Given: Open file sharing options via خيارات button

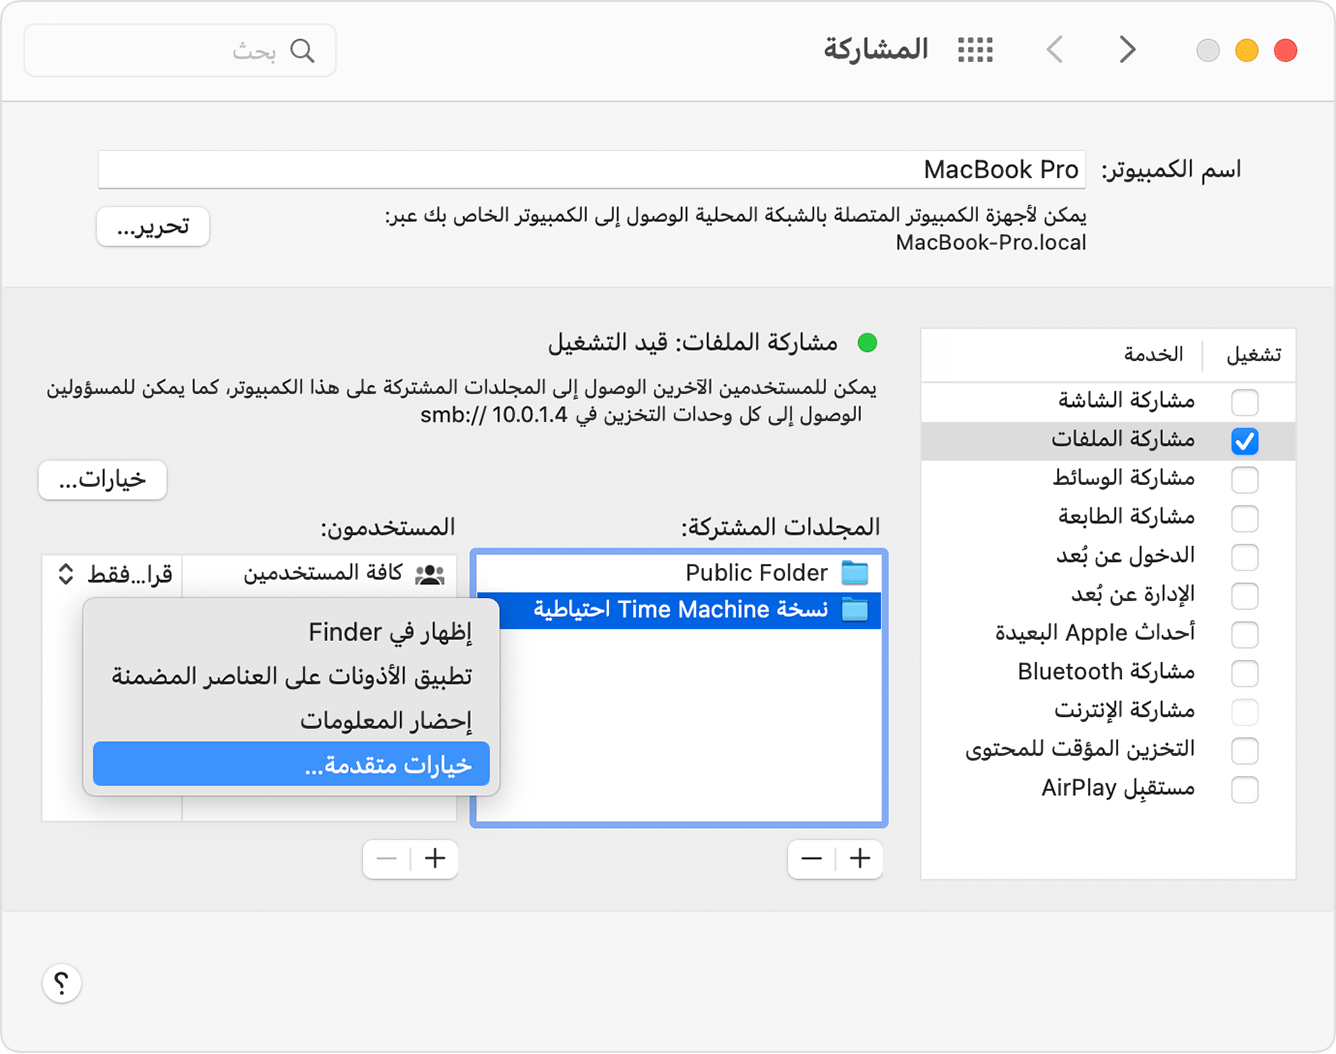Looking at the screenshot, I should coord(101,480).
